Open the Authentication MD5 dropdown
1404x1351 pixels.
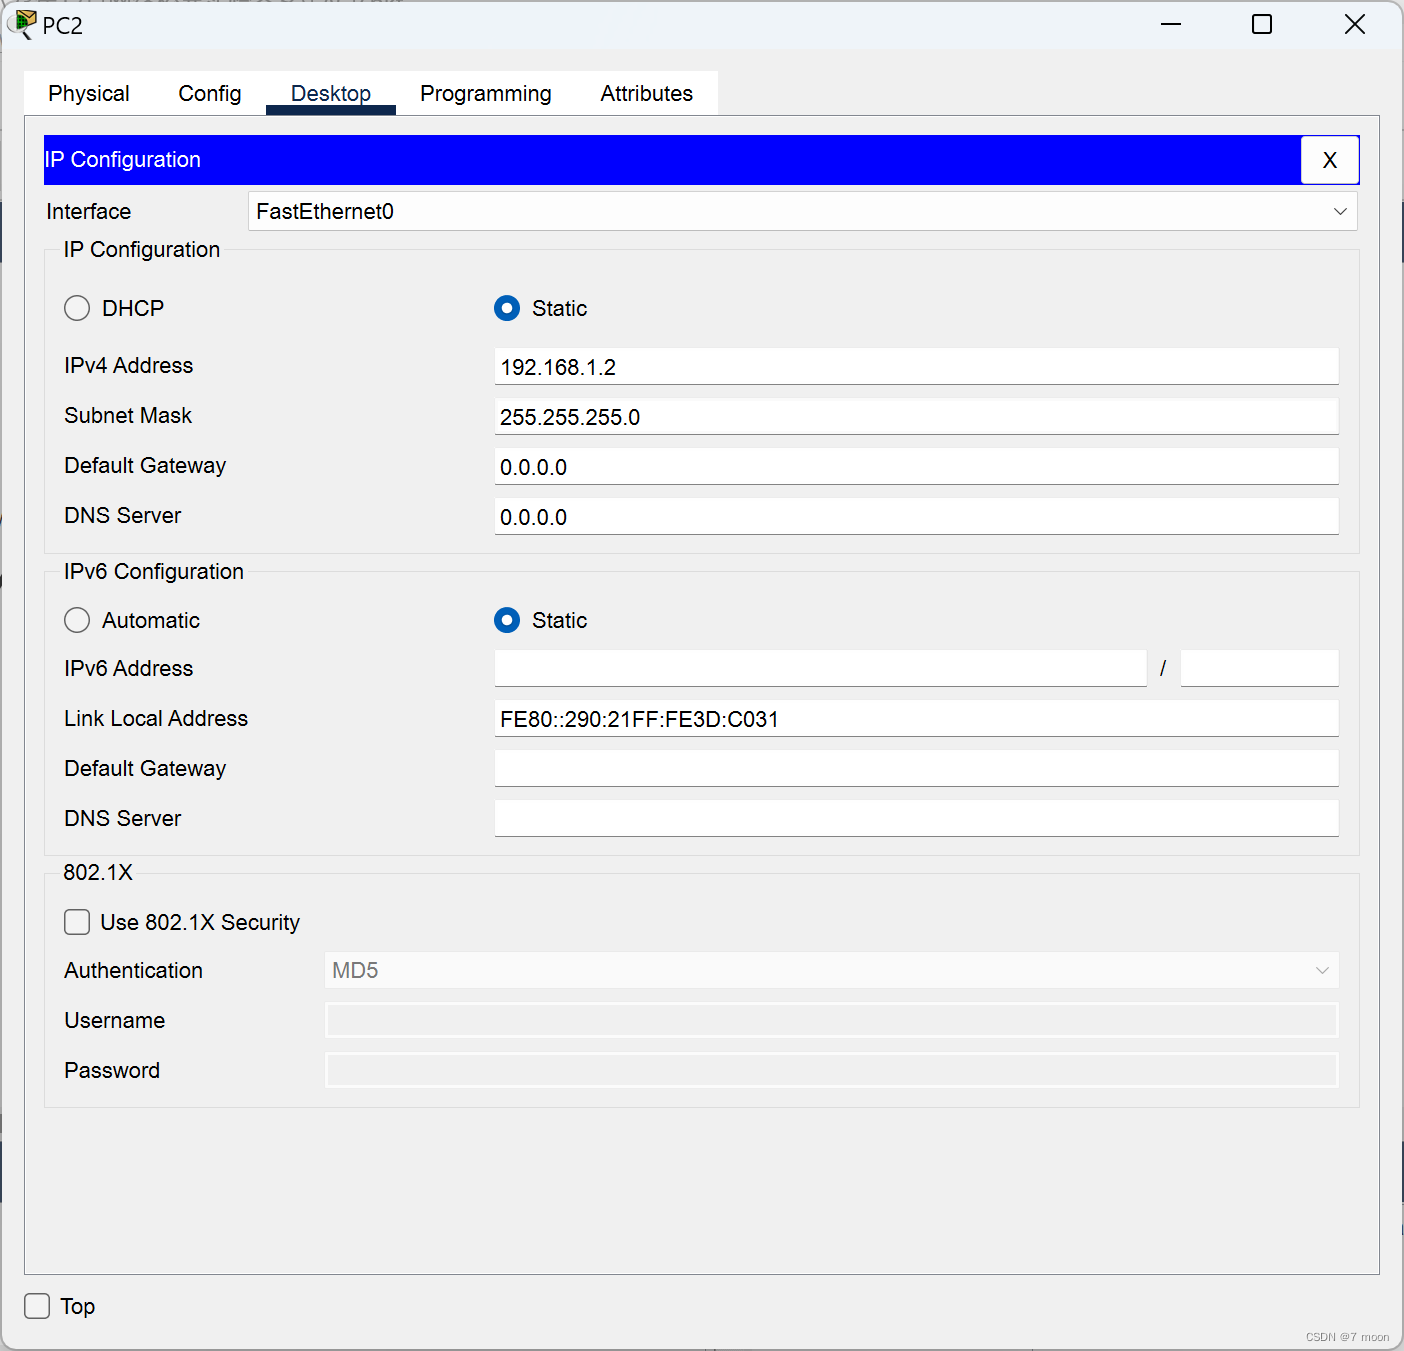point(832,970)
